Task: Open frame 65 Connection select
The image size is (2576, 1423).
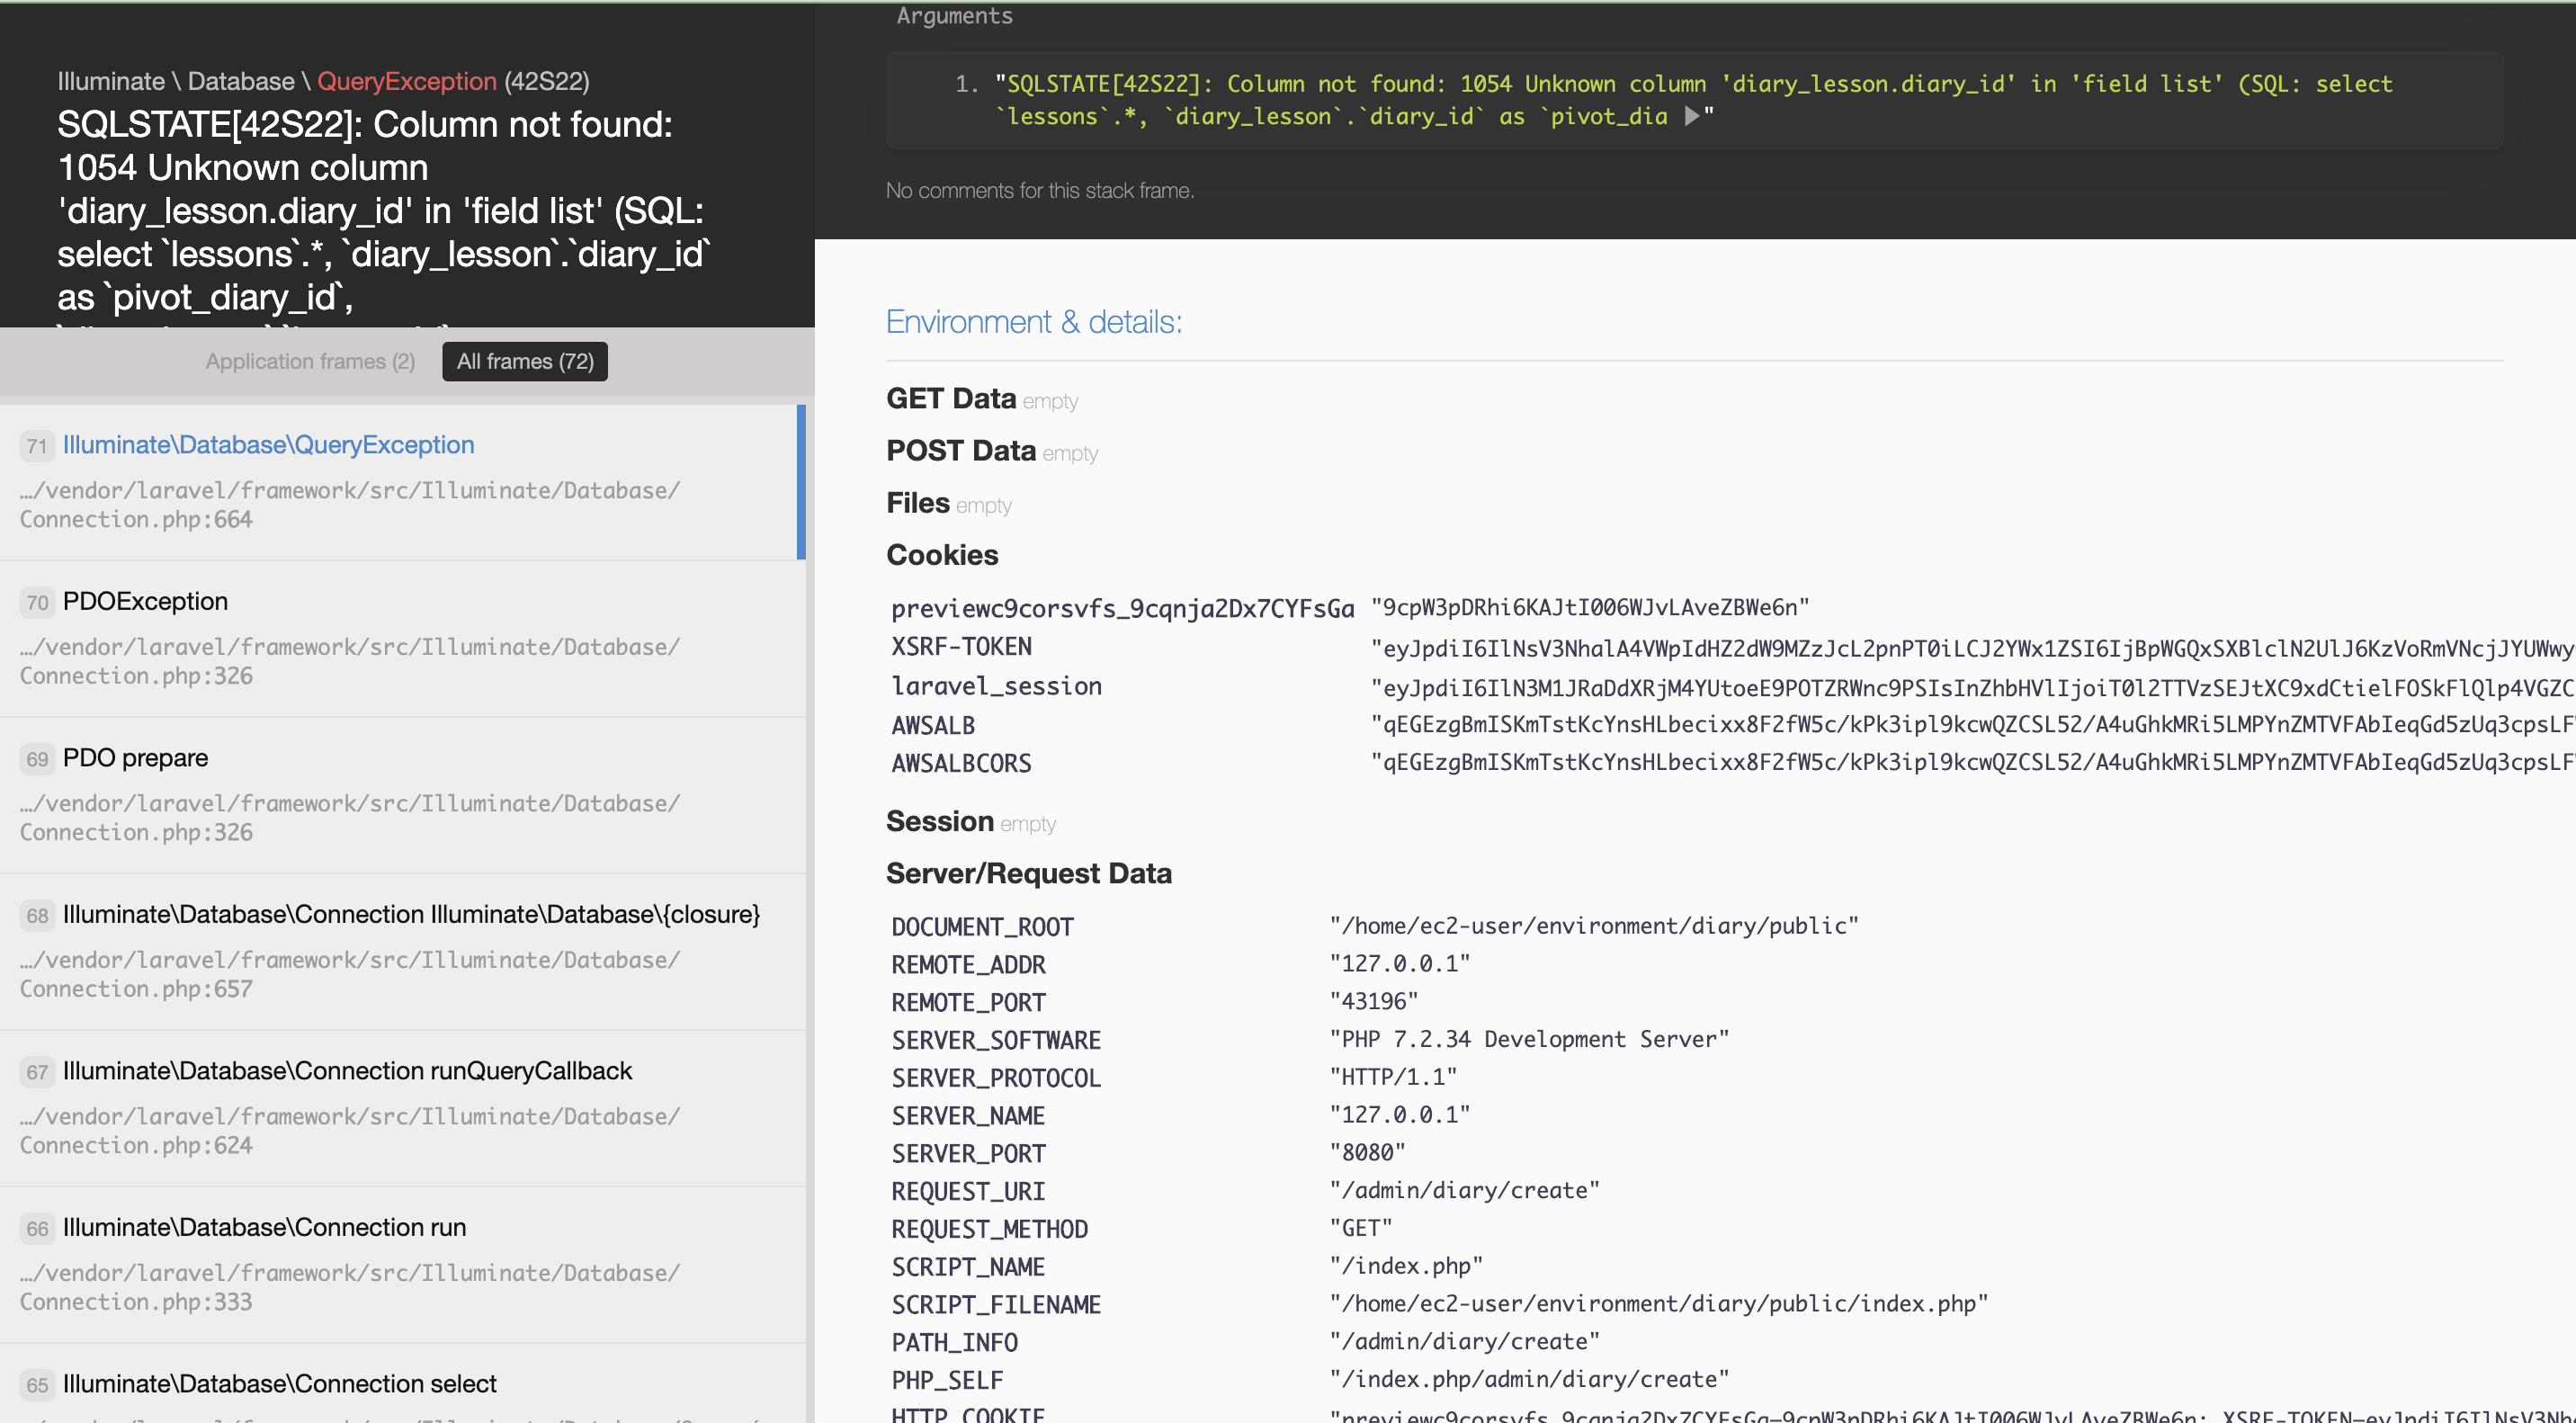Action: pos(279,1384)
